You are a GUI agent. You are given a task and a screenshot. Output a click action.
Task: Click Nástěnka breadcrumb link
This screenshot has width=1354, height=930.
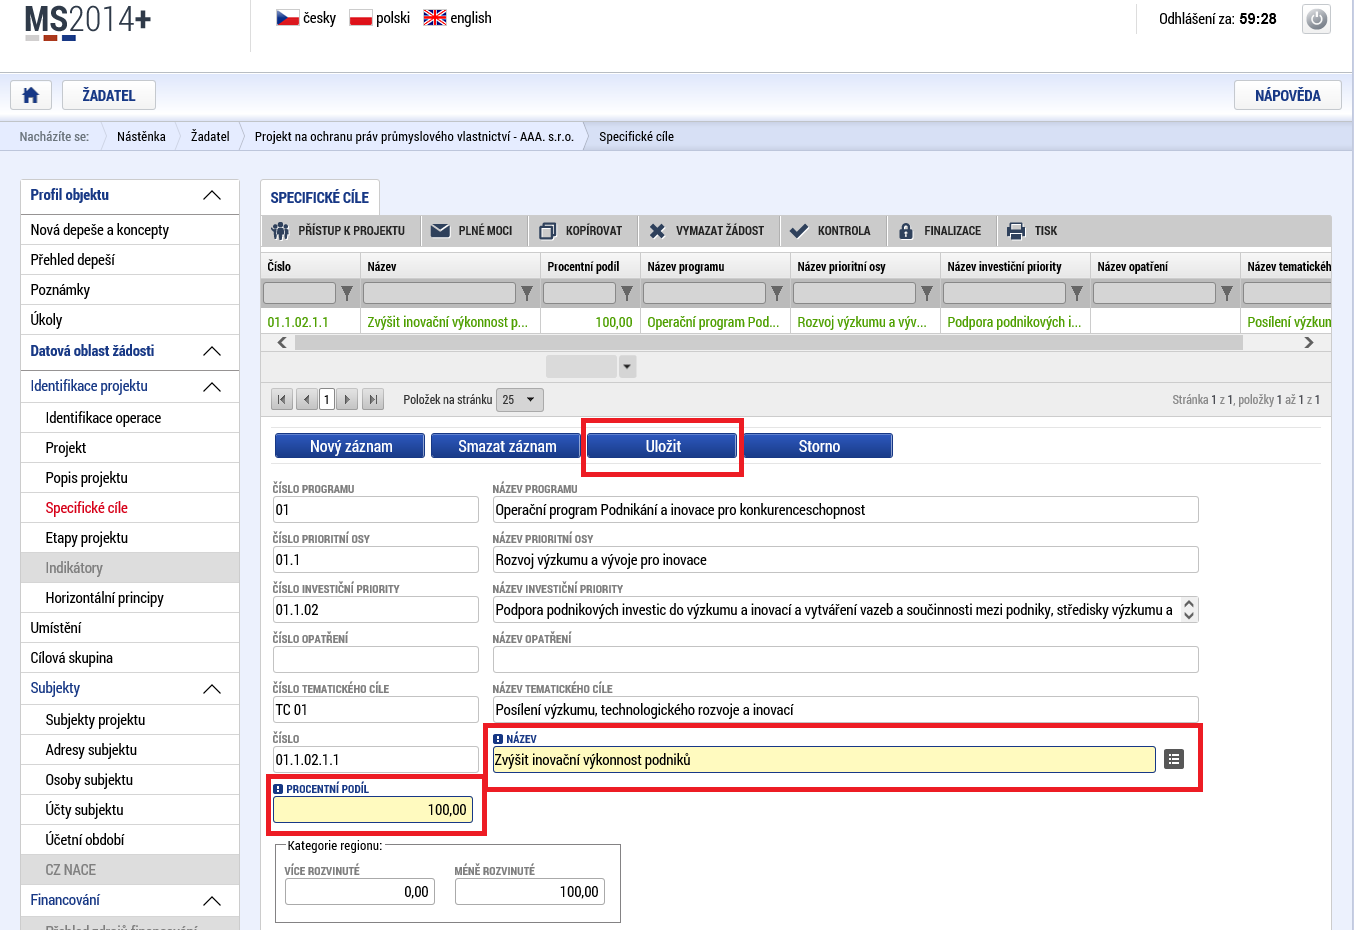tap(141, 137)
